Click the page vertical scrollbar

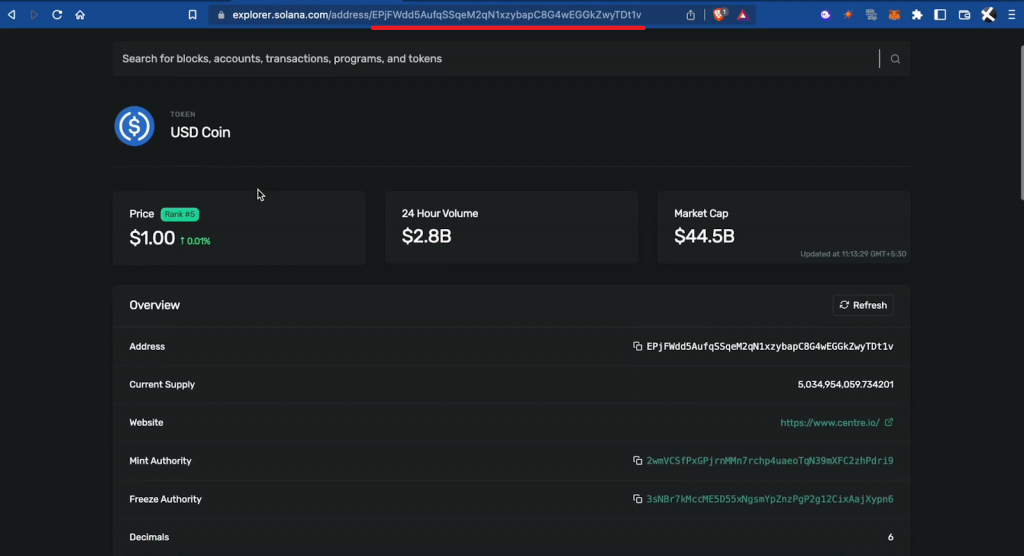pyautogui.click(x=1021, y=123)
